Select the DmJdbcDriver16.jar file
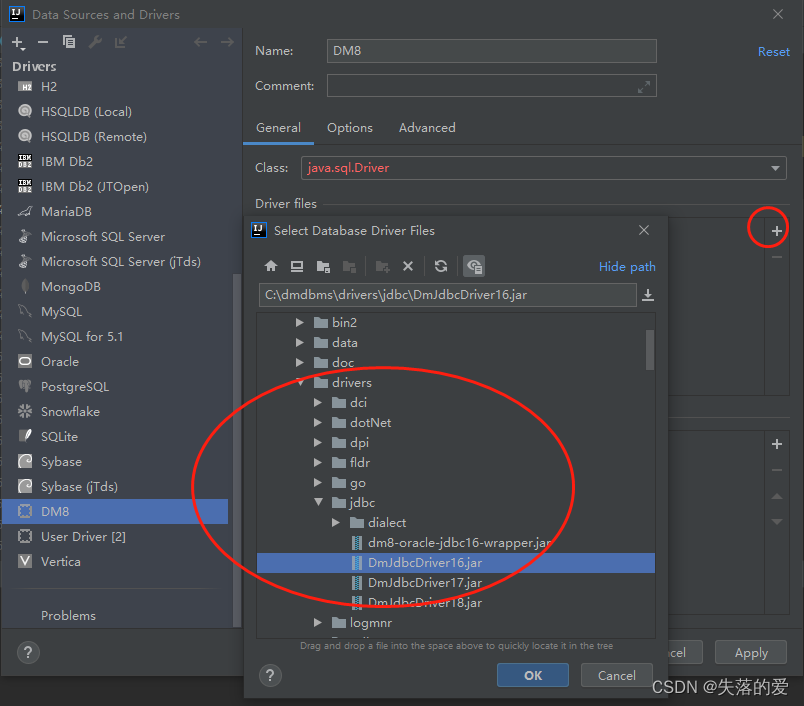Screen dimensions: 804x706 456,563
